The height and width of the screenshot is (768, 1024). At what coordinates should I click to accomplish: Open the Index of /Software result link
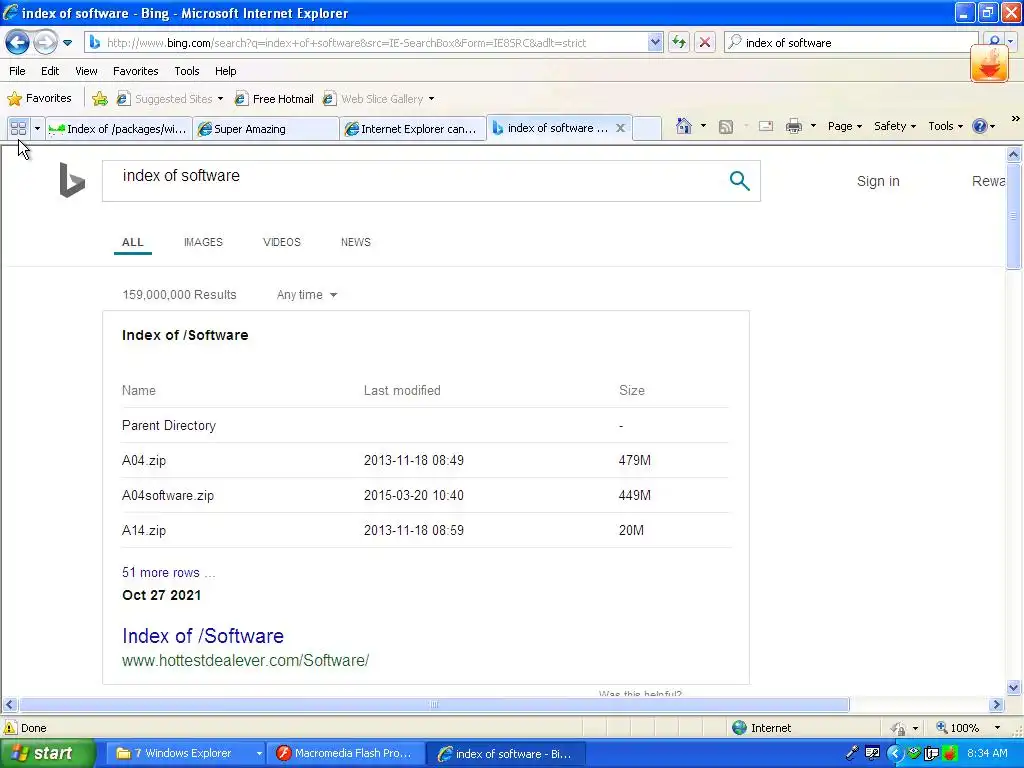point(202,635)
